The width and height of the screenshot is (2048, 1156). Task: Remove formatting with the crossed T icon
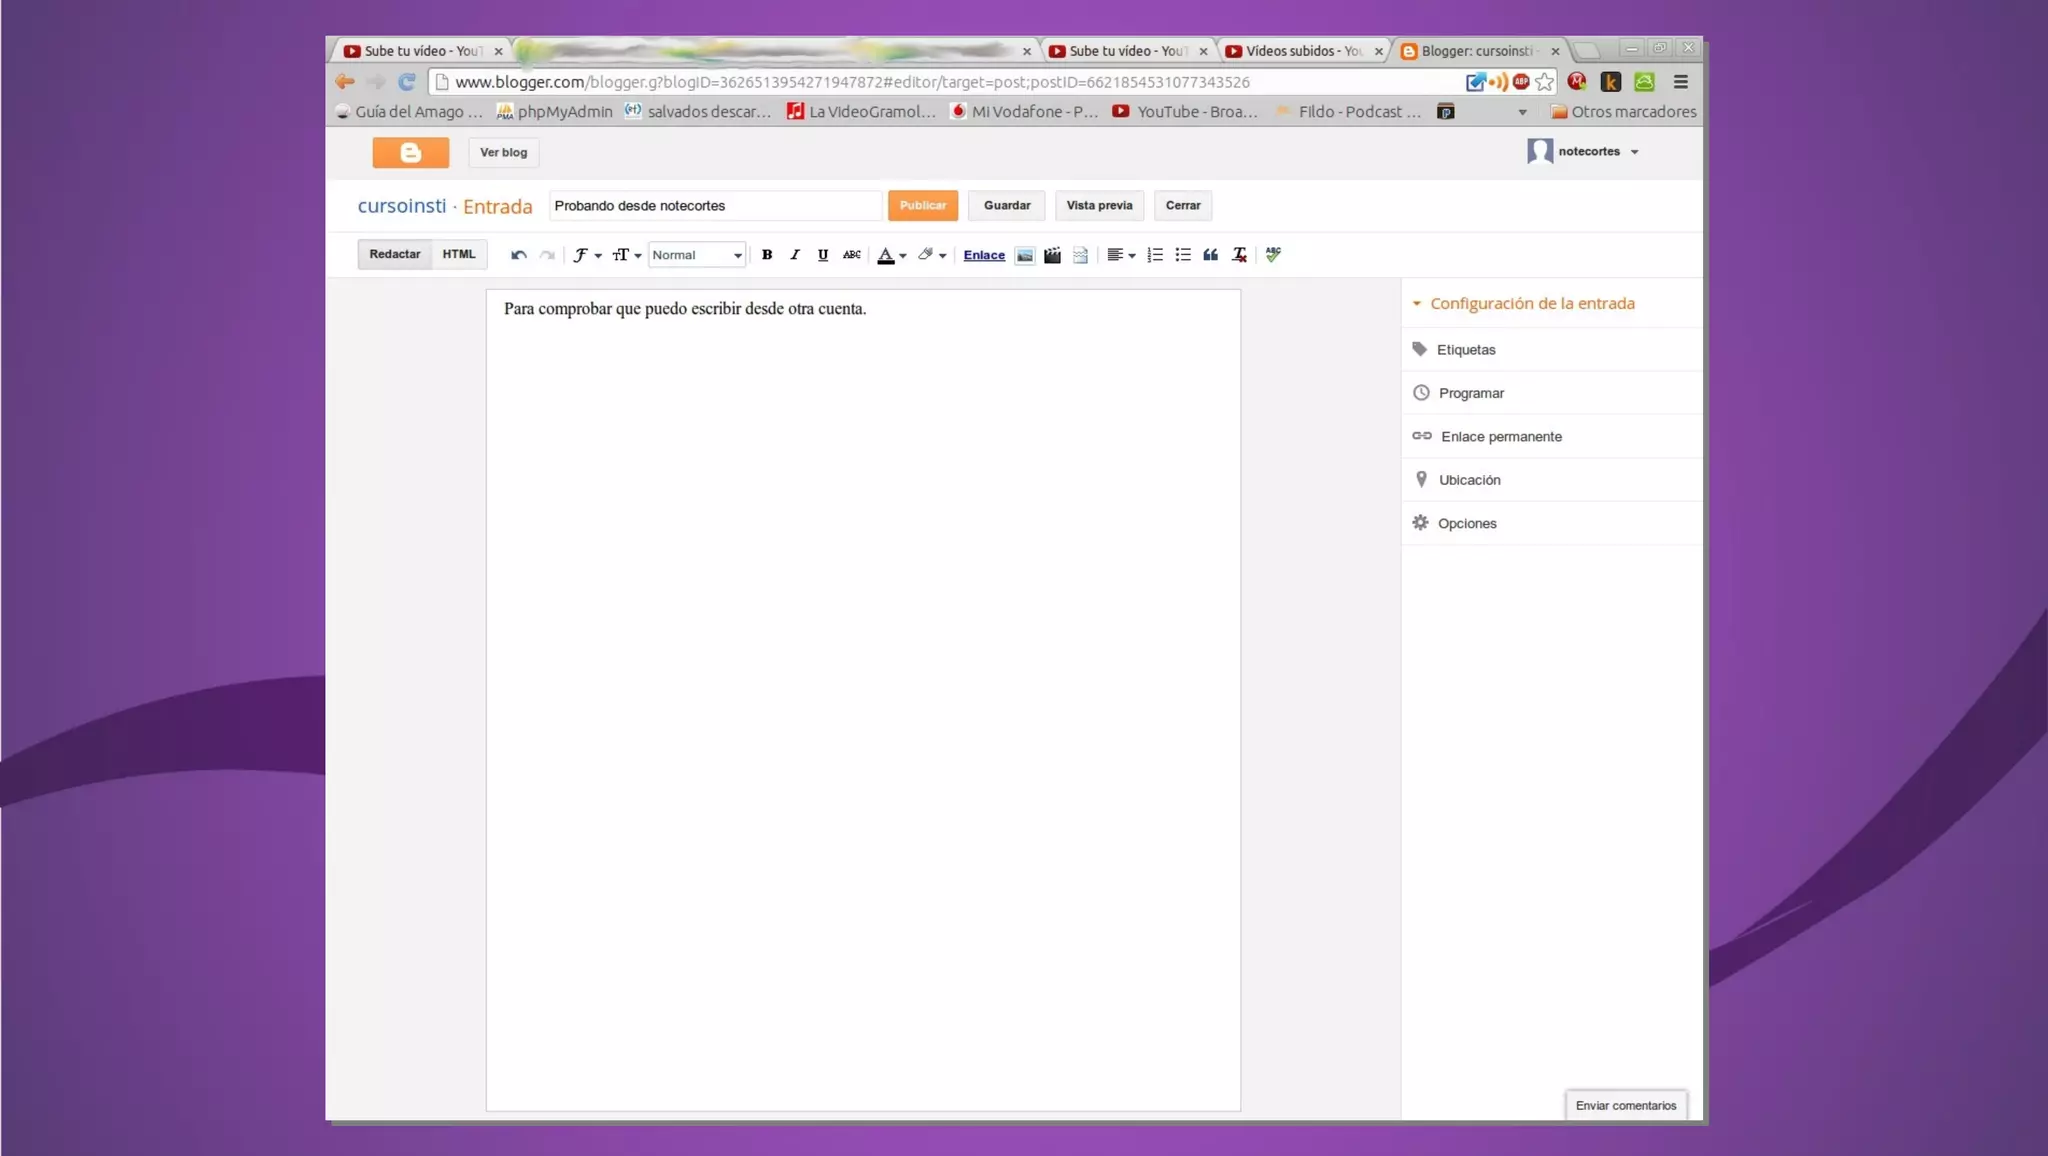[x=1239, y=255]
